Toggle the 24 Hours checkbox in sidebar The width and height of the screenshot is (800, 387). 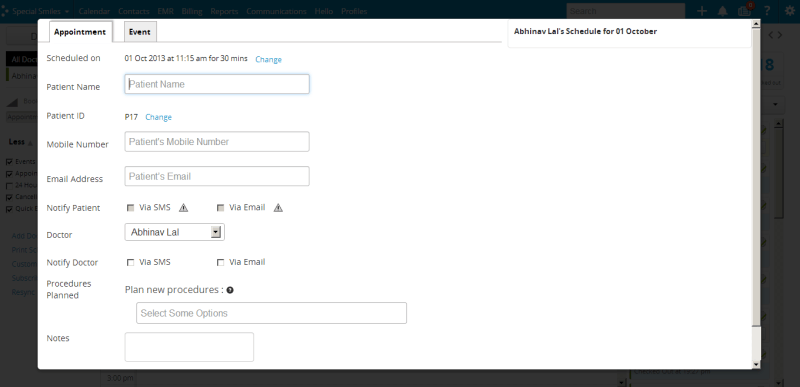(x=9, y=186)
